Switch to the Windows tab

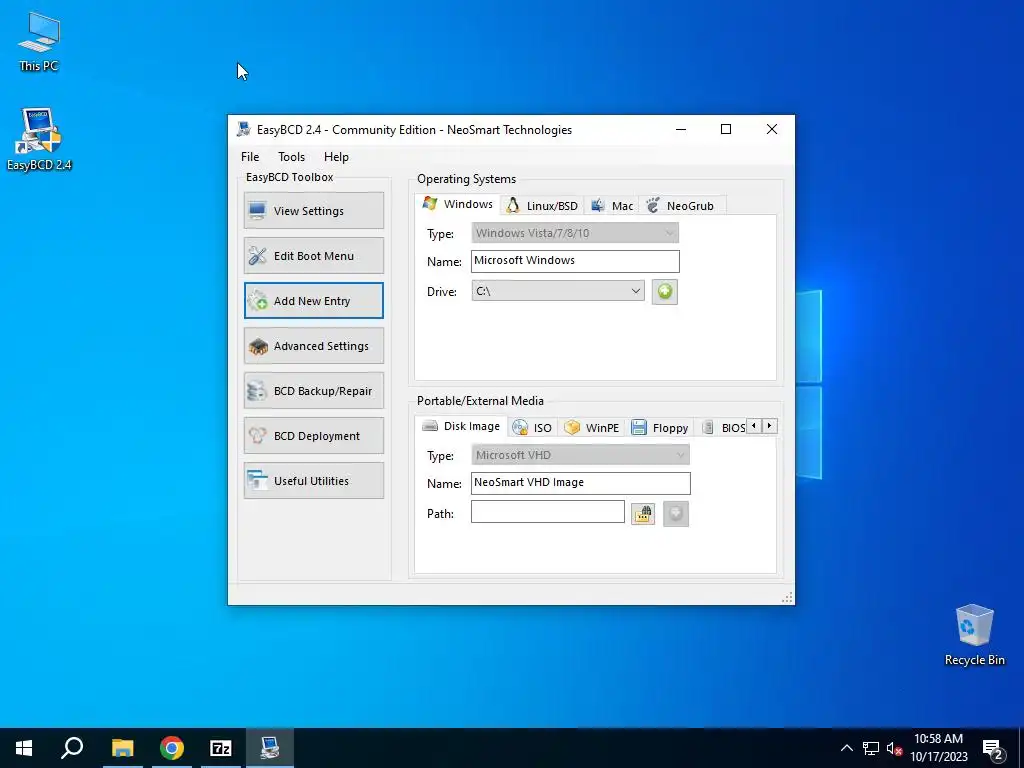[458, 204]
